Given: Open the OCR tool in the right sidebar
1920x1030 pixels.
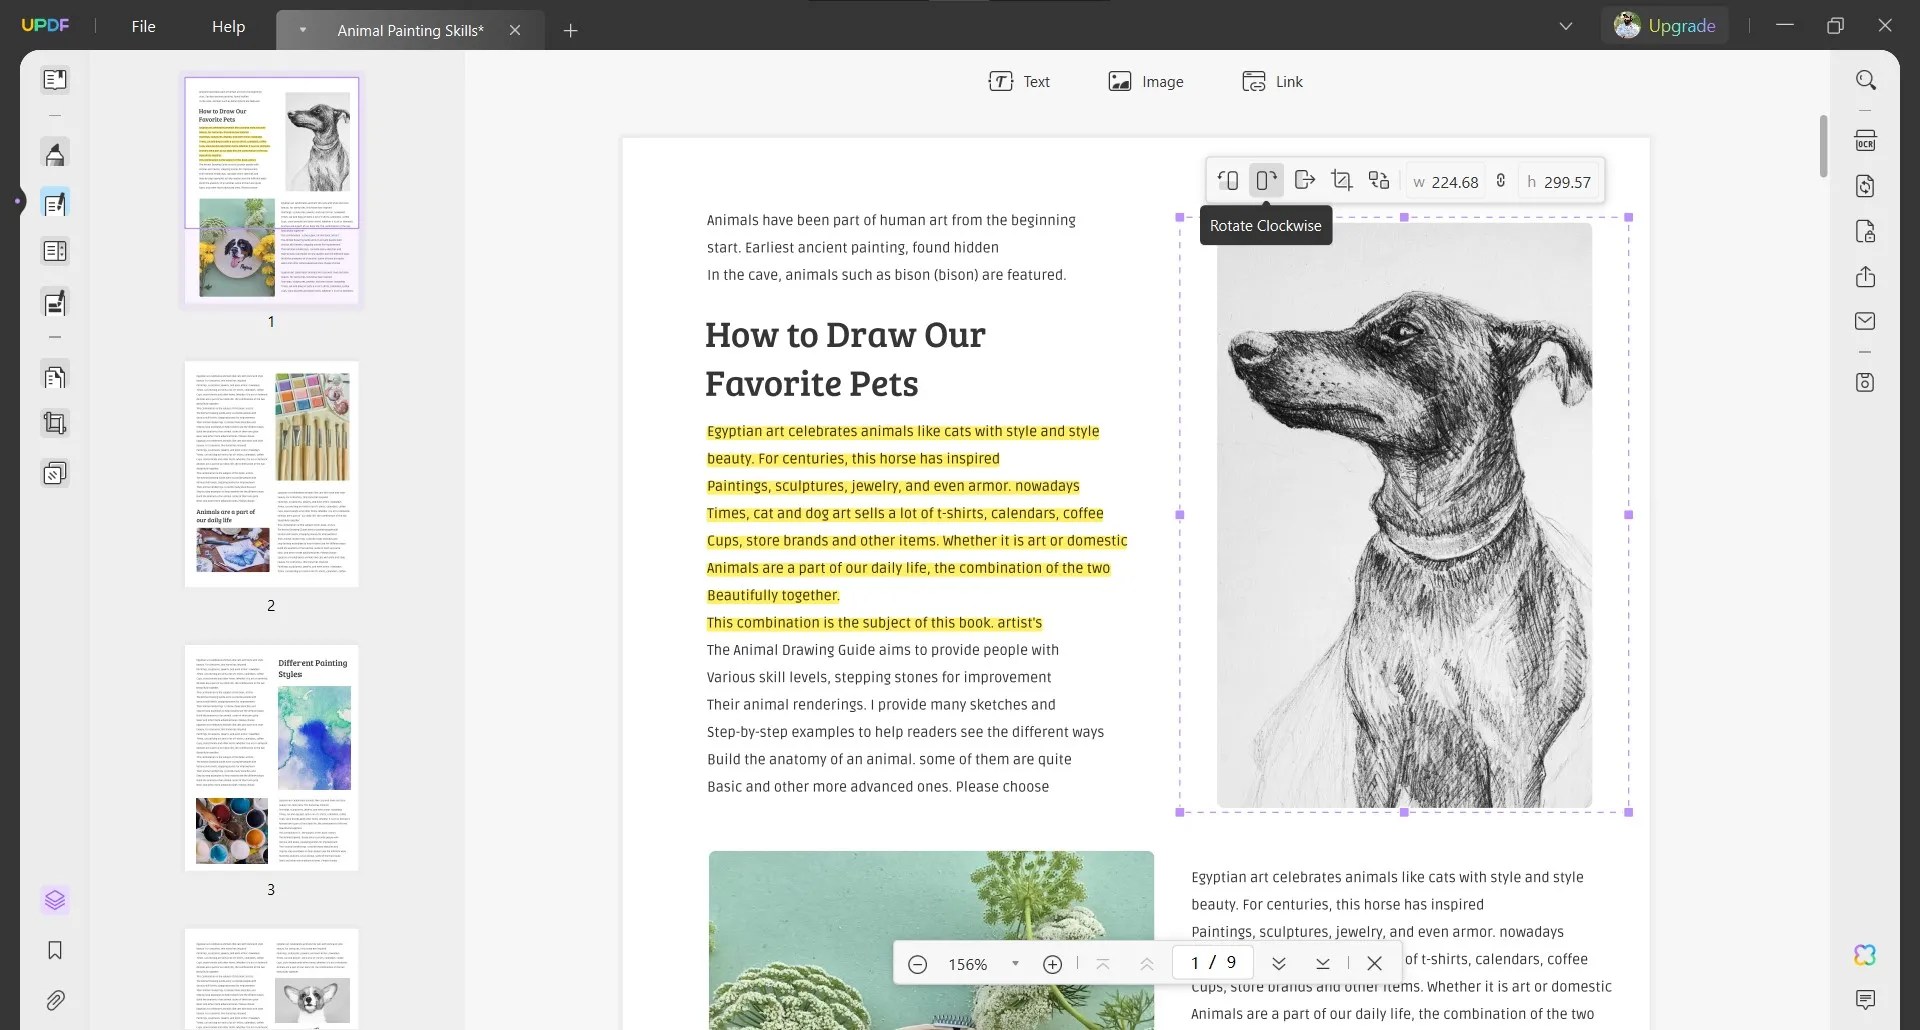Looking at the screenshot, I should coord(1867,140).
